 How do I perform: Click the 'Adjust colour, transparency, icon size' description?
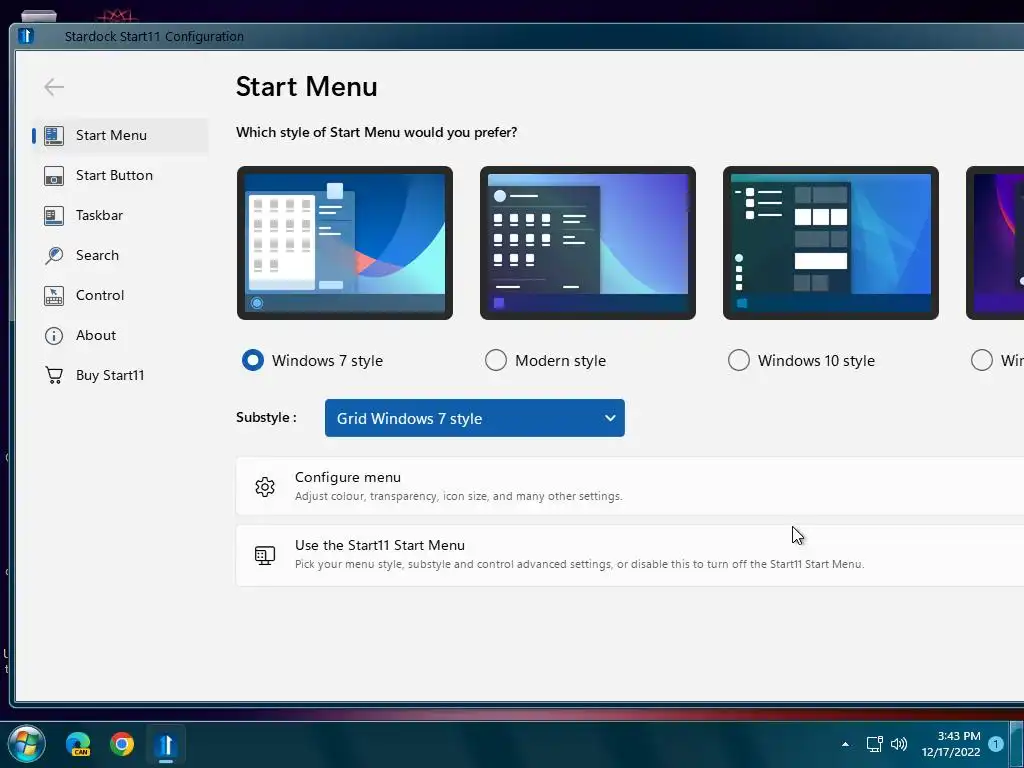click(458, 496)
